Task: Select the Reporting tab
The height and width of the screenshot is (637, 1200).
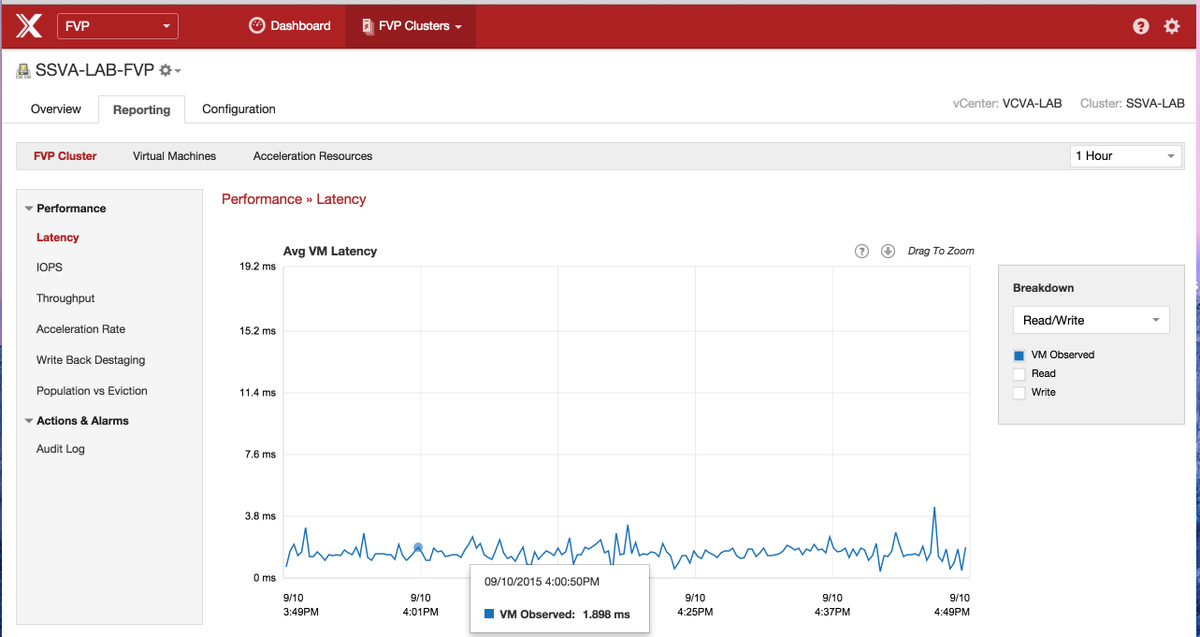Action: point(141,109)
